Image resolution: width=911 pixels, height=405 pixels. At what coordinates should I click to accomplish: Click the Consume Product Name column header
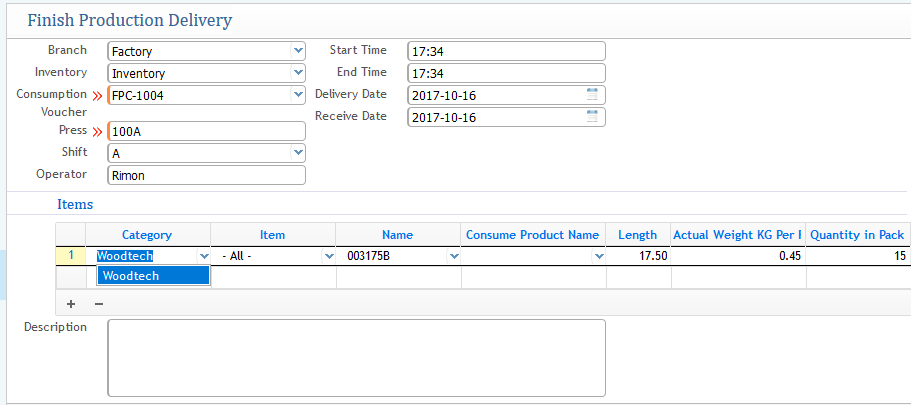532,235
